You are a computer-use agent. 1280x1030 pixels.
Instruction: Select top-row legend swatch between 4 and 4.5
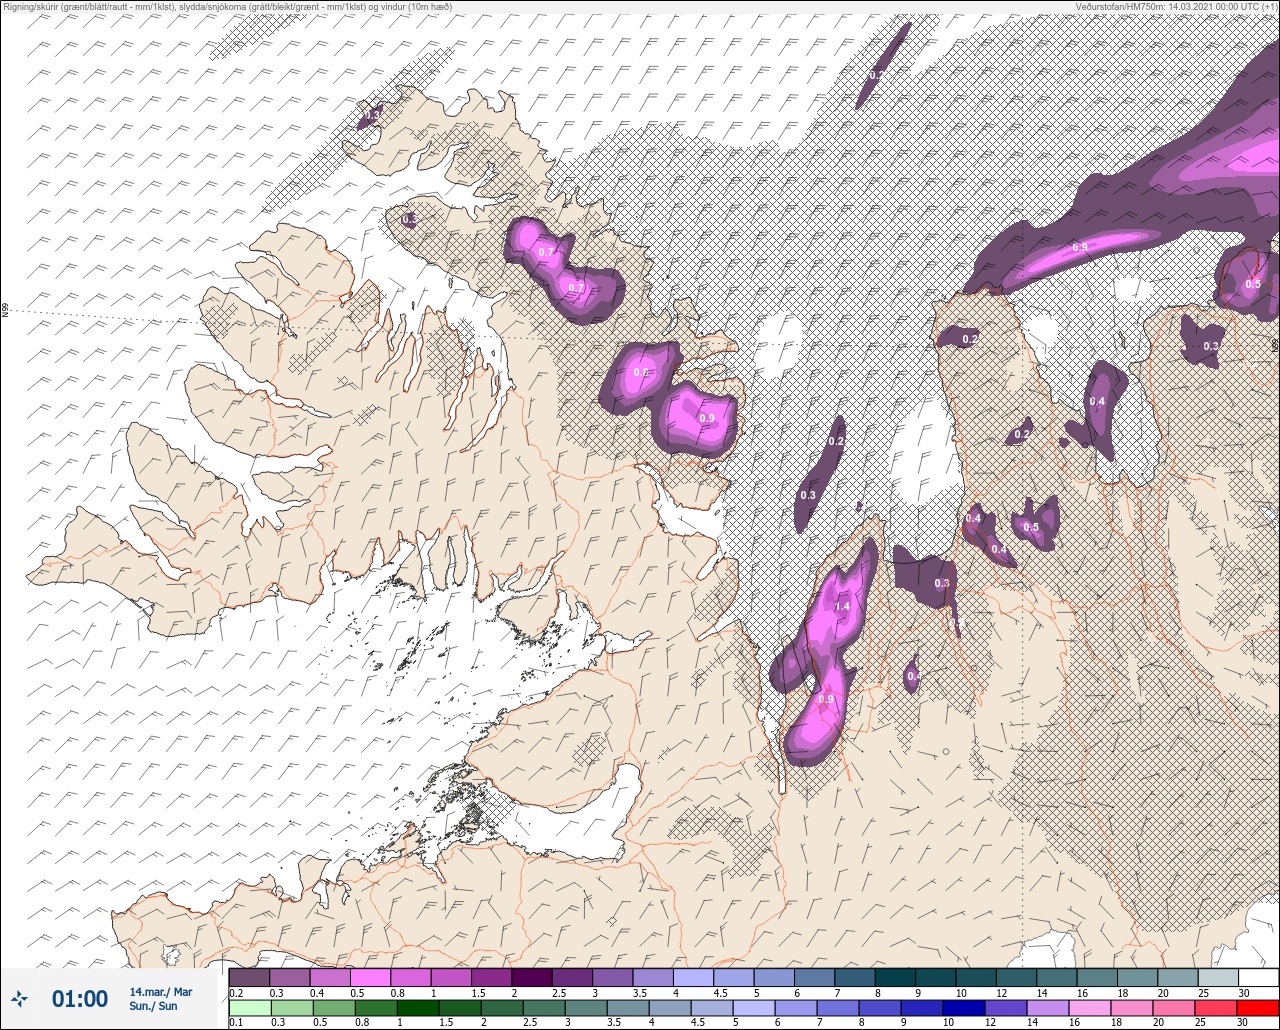click(x=693, y=977)
